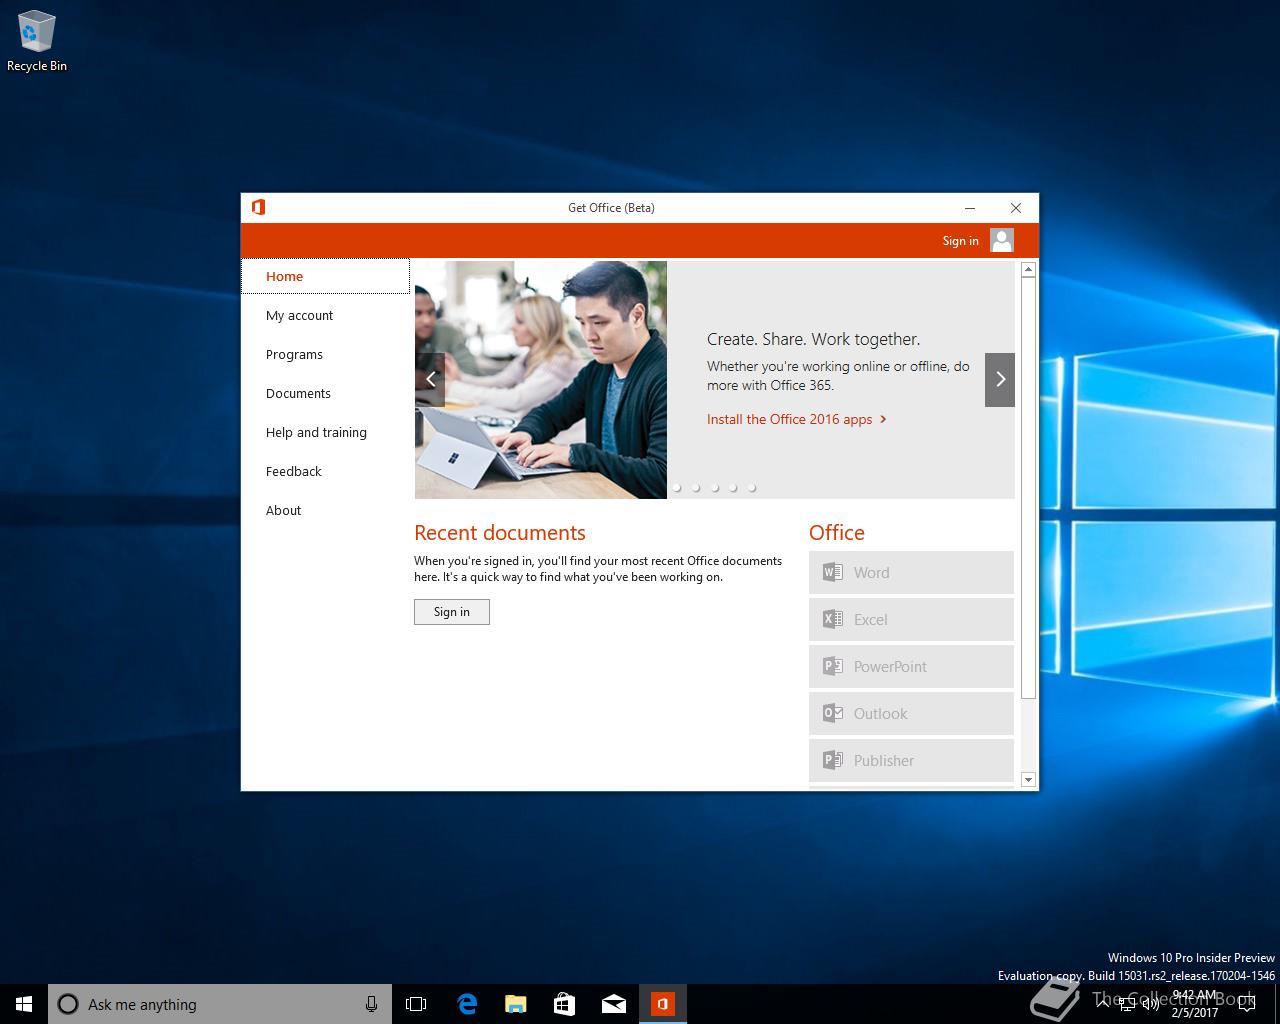
Task: Open Recycle Bin on desktop
Action: coord(37,42)
